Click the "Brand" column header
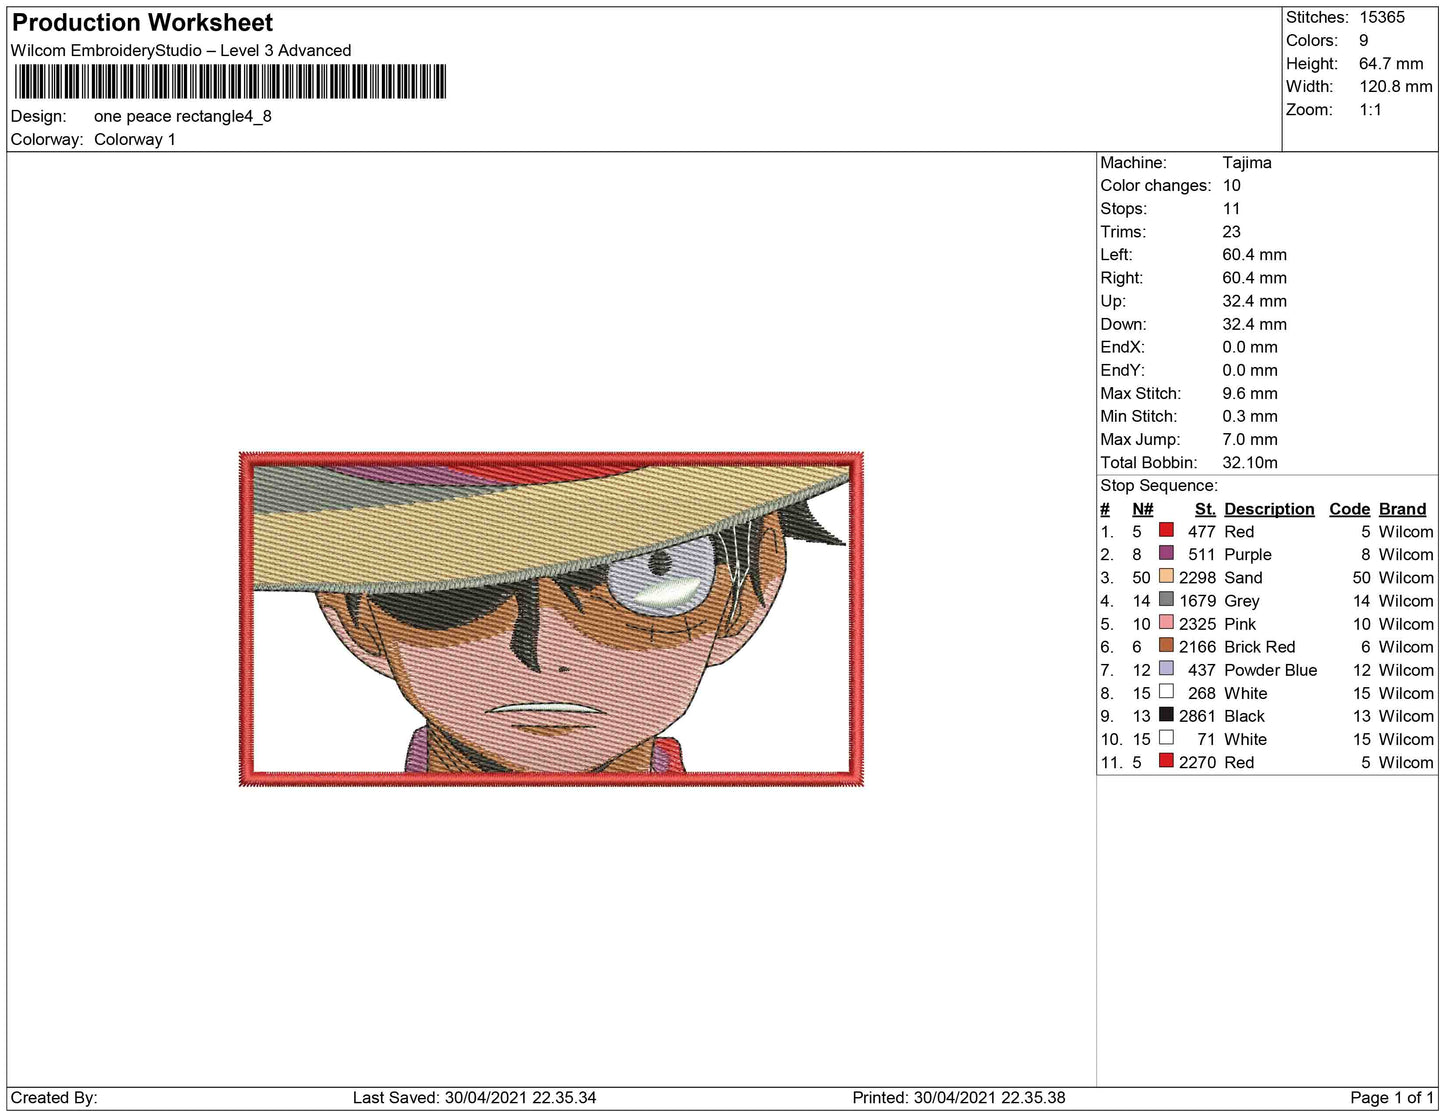This screenshot has width=1445, height=1112. (x=1402, y=508)
